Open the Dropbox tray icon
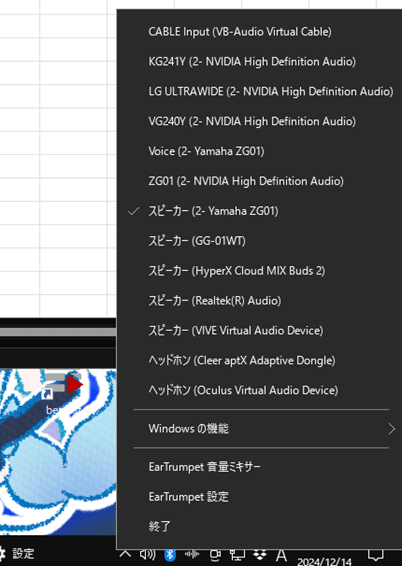Screen dimensions: 402x566 point(259,555)
